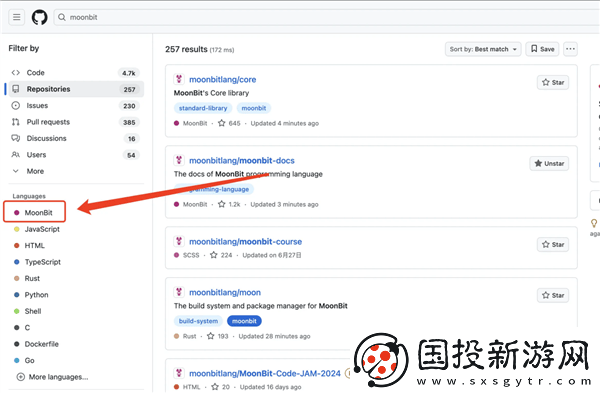Image resolution: width=600 pixels, height=393 pixels.
Task: Click highlighted moonbit tag under moon
Action: click(244, 321)
